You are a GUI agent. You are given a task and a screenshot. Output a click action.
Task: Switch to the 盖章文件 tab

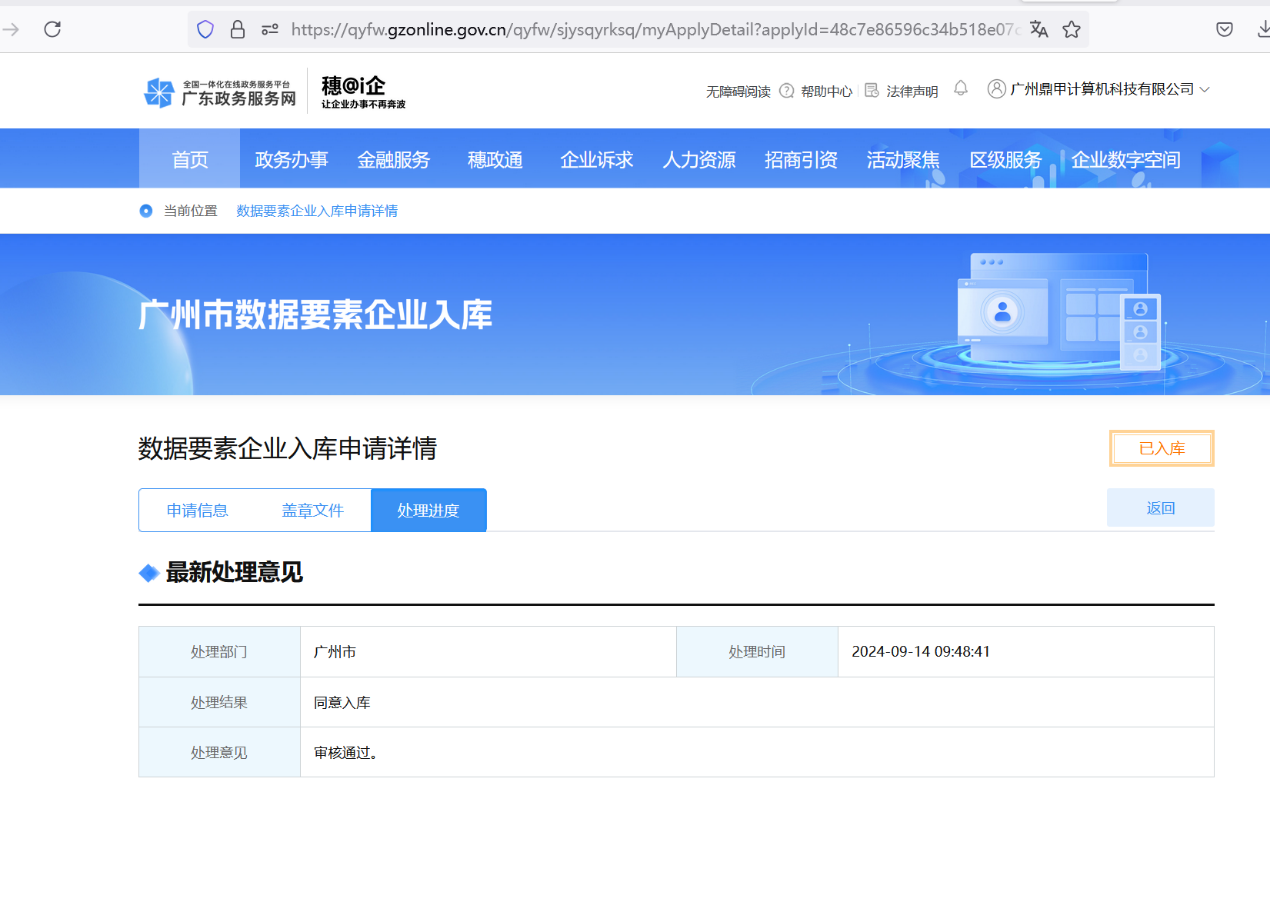312,510
